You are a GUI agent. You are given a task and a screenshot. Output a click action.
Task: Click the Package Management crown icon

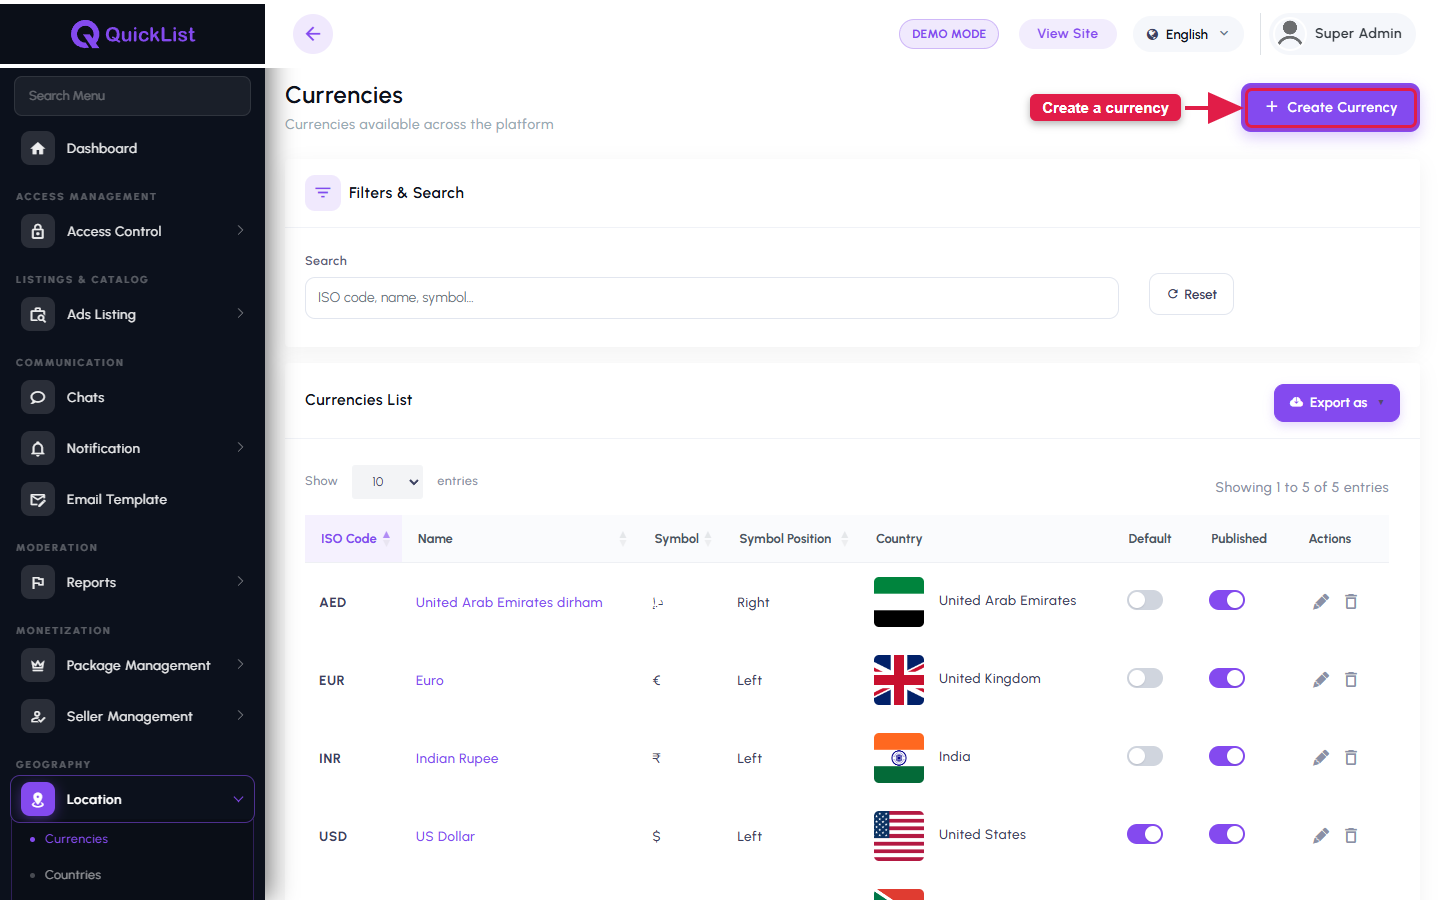[38, 665]
